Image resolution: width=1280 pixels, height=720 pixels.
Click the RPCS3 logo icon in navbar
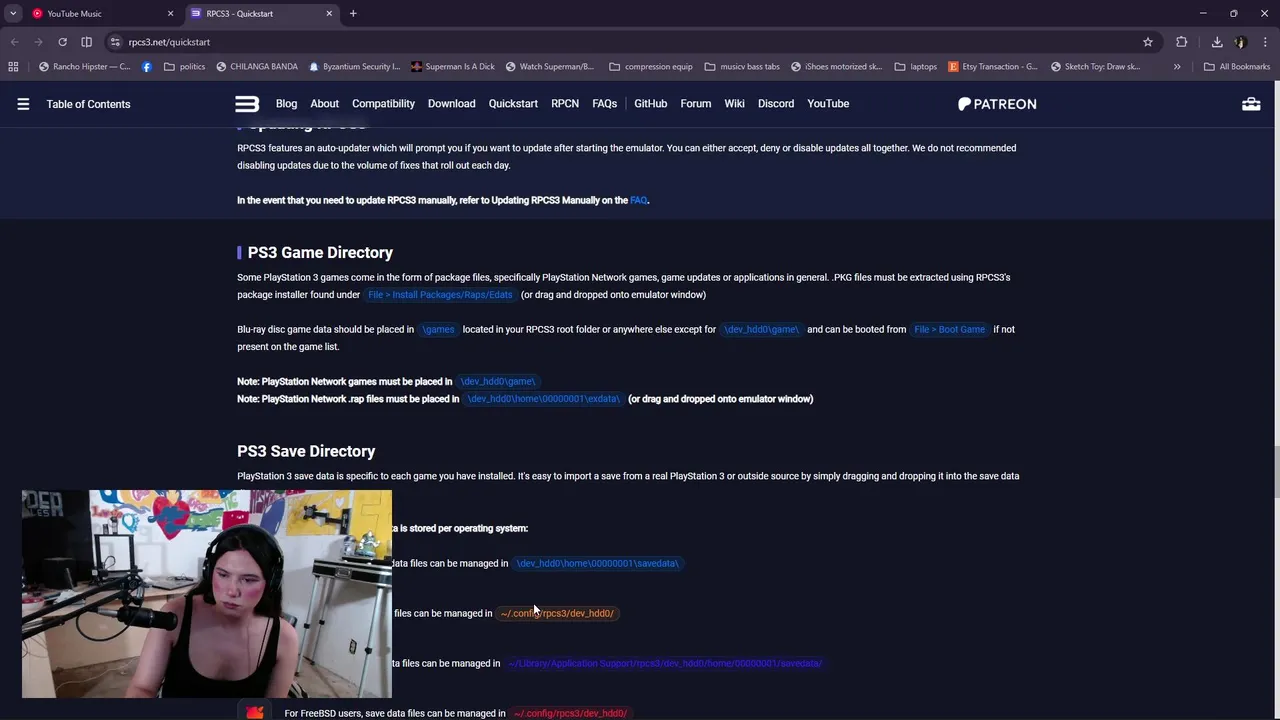(247, 104)
